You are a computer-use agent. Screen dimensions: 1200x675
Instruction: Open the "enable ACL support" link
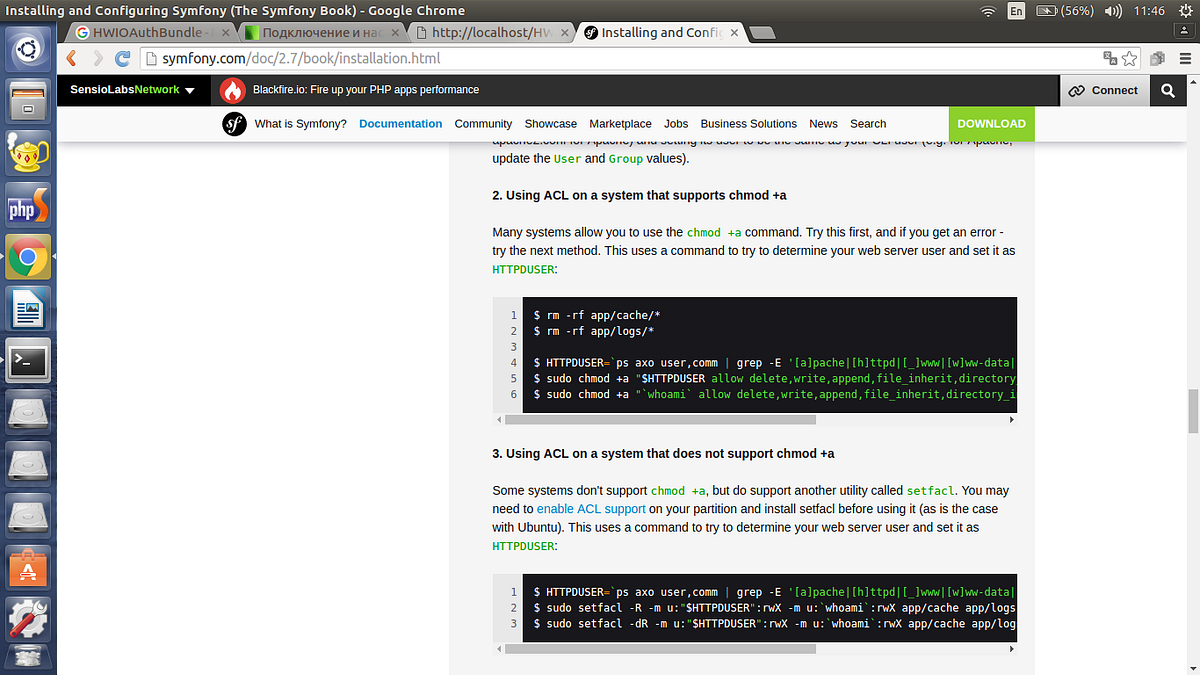[590, 509]
